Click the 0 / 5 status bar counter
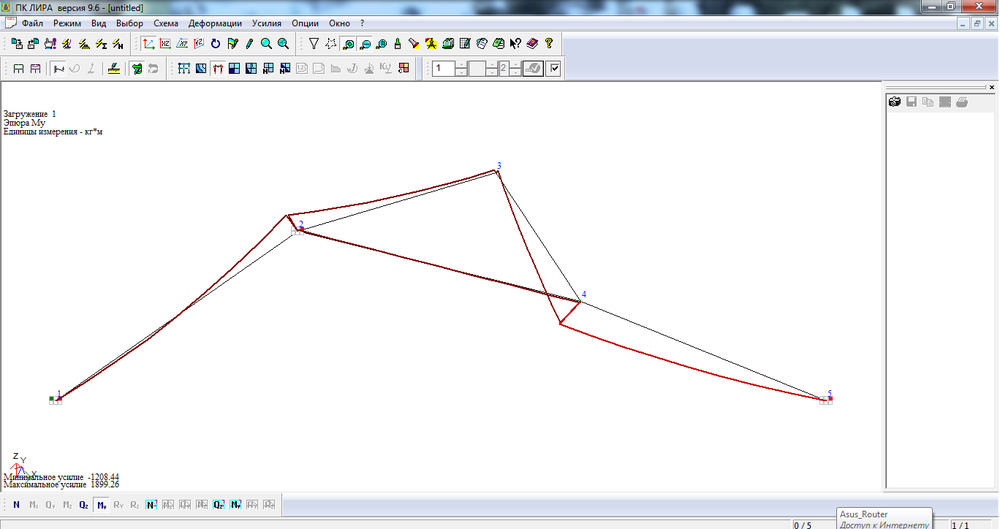This screenshot has height=529, width=1000. point(803,525)
